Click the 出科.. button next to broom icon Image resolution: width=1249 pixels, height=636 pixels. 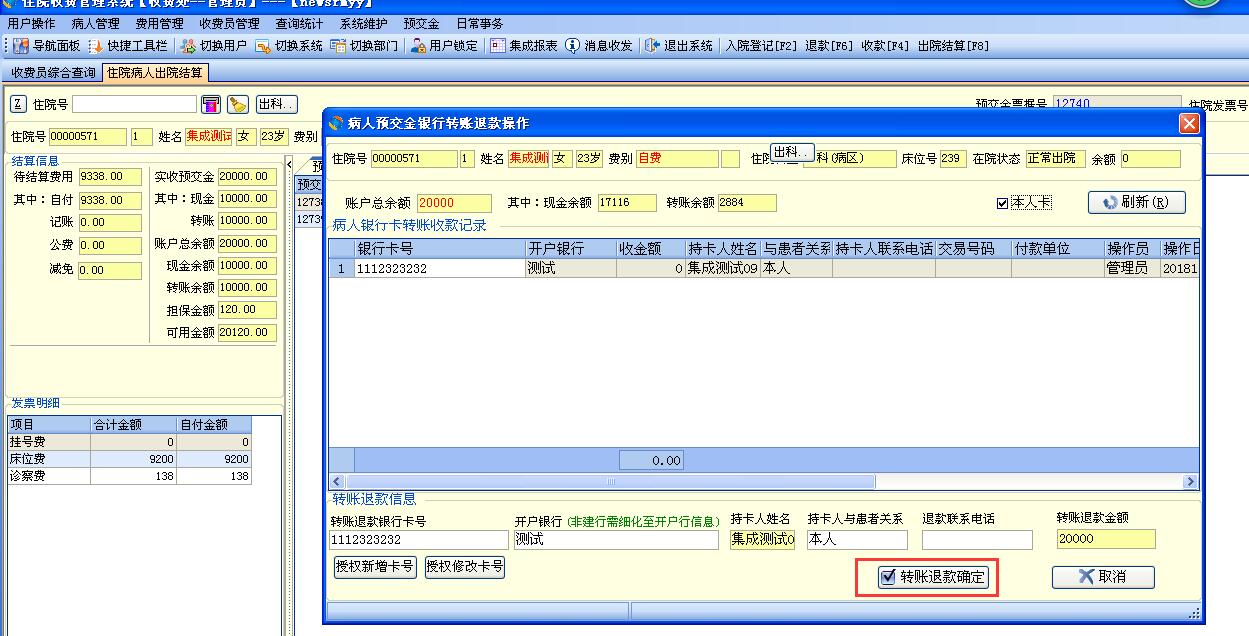click(277, 104)
